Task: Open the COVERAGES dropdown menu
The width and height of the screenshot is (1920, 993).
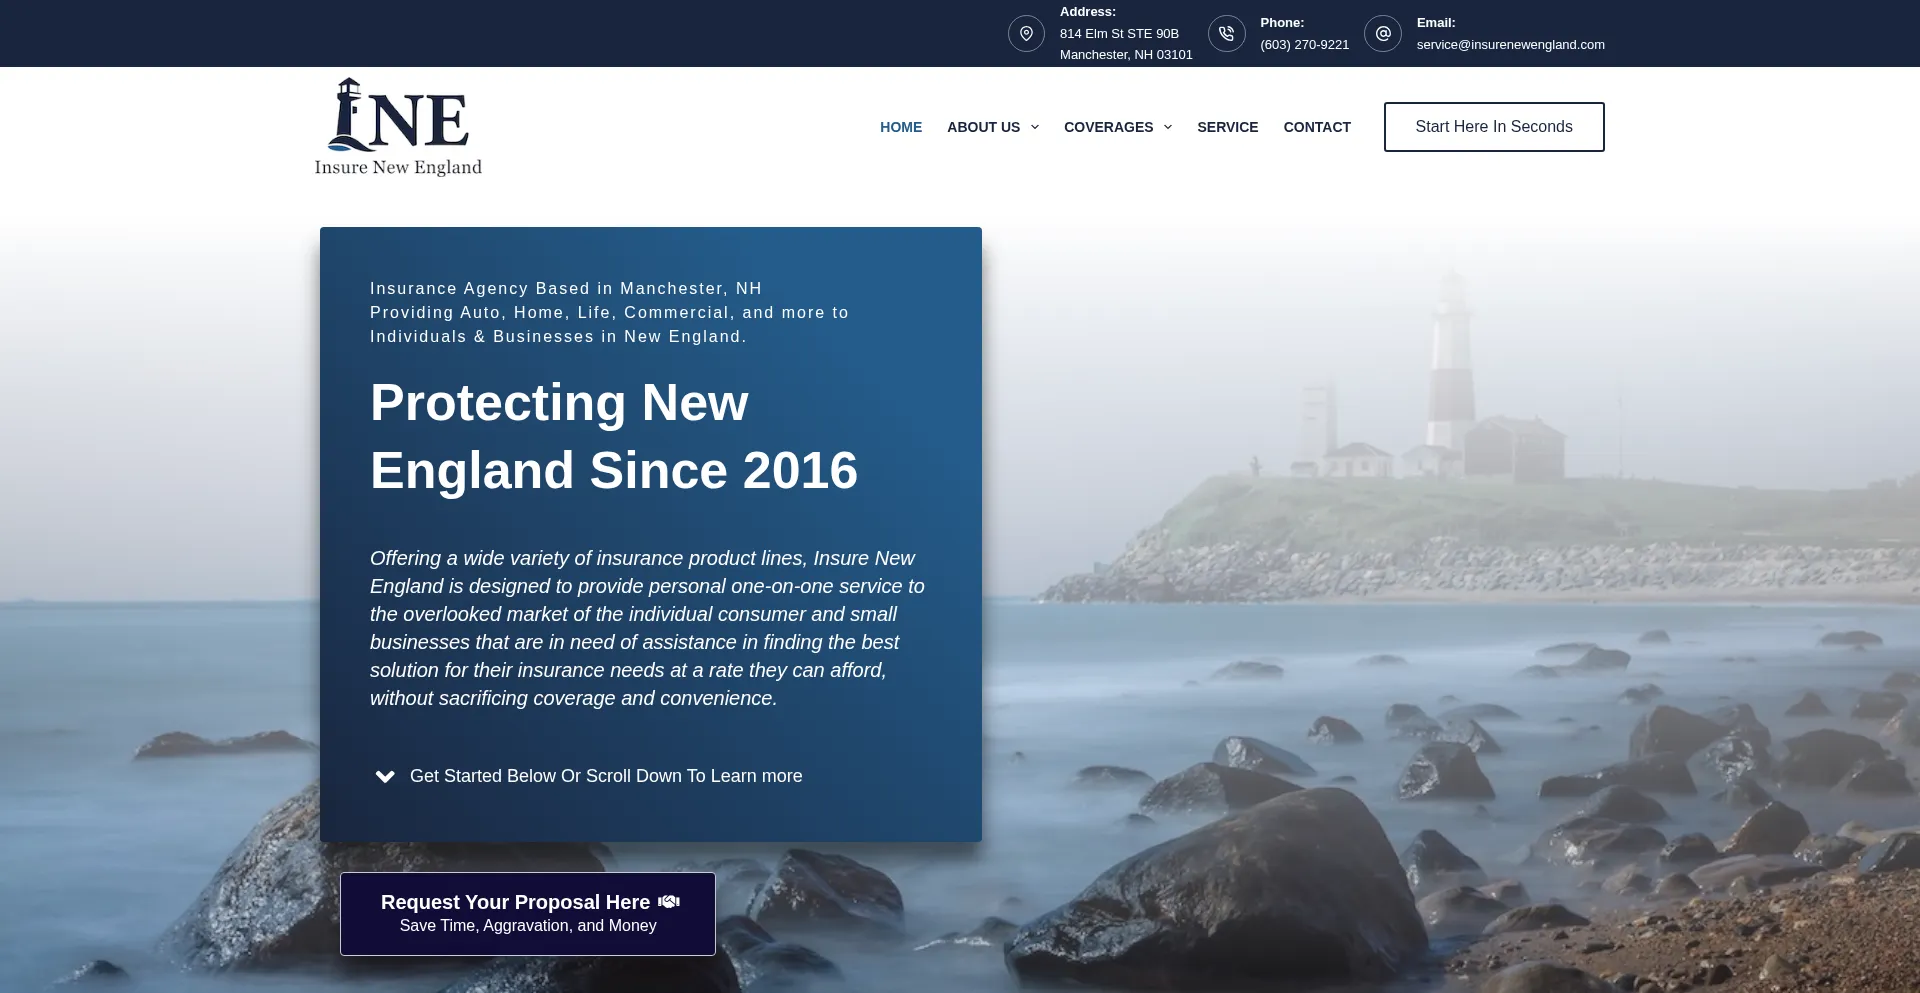Action: coord(1108,127)
